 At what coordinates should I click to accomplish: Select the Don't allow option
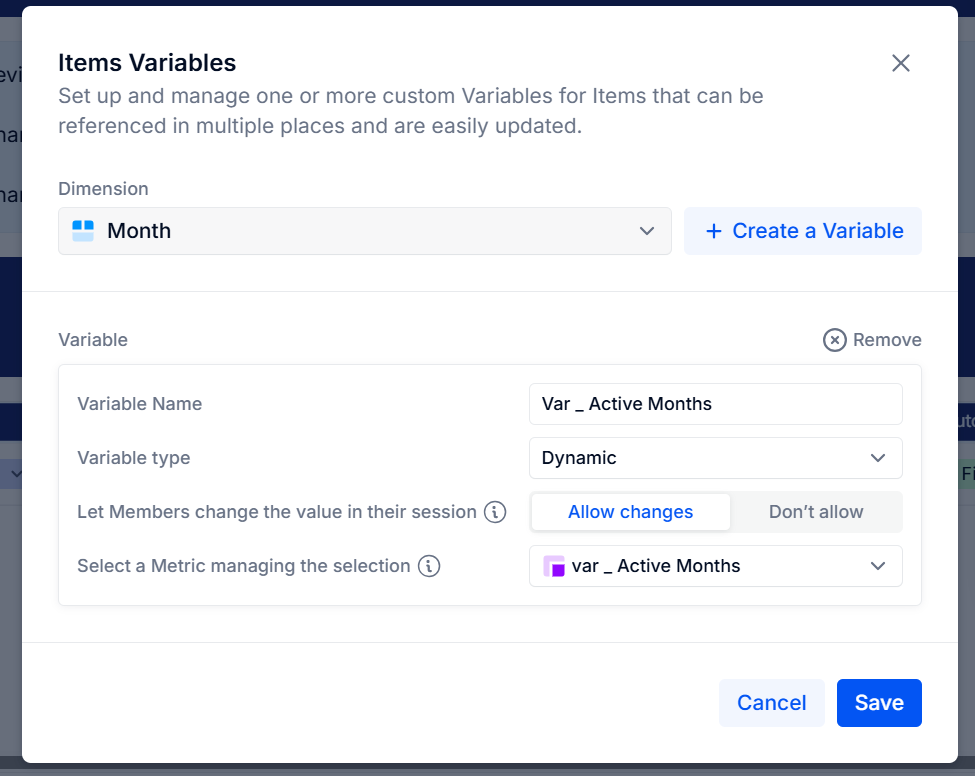816,512
